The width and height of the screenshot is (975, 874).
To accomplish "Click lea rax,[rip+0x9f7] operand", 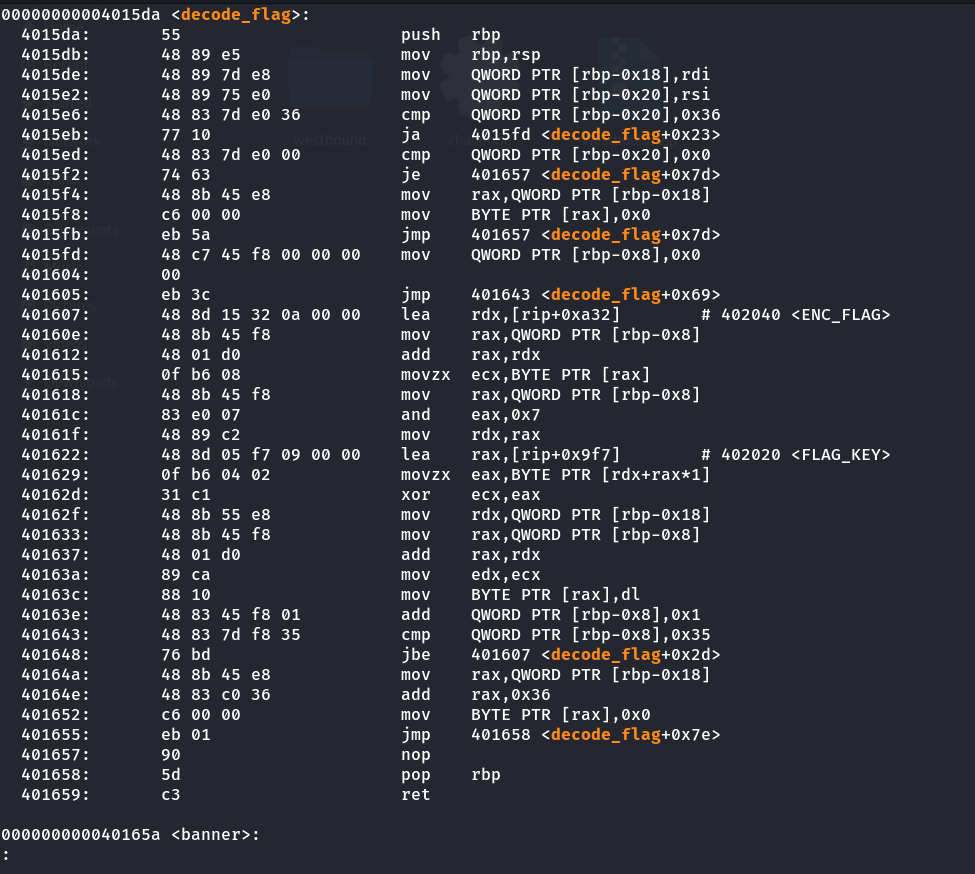I will tap(545, 454).
